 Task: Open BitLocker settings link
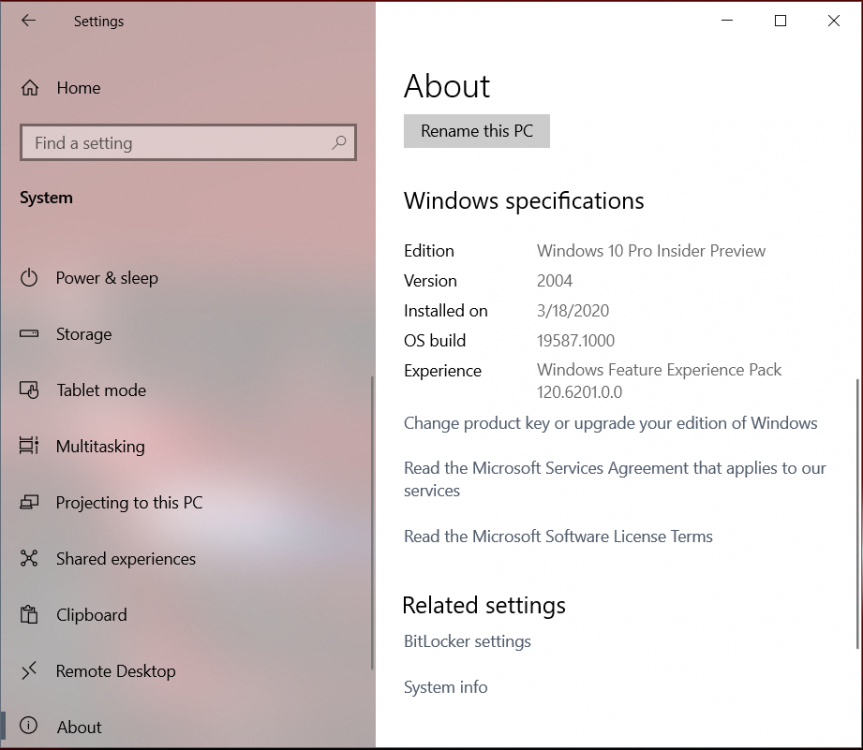[x=467, y=641]
